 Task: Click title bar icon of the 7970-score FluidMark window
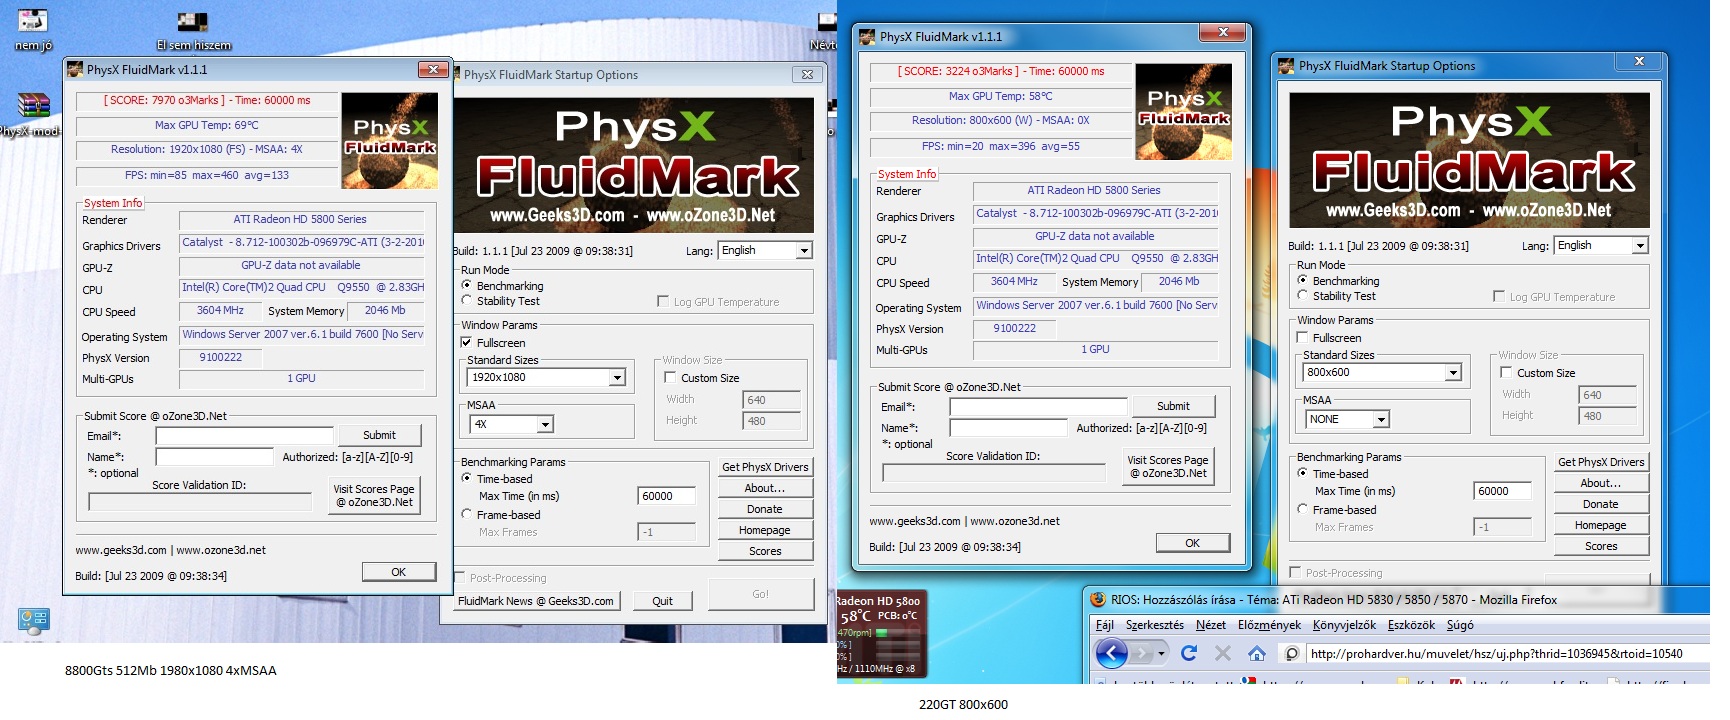pos(74,70)
